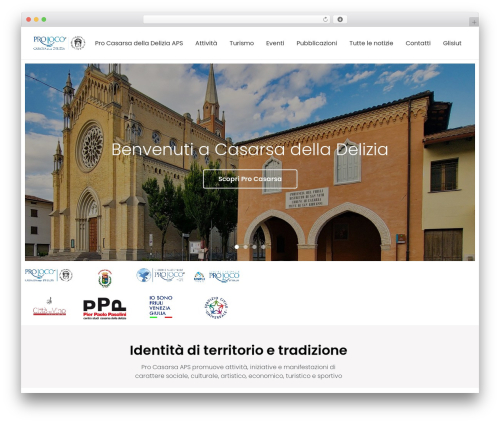Click the Città del Vino logo
The image size is (500, 423).
coord(49,307)
